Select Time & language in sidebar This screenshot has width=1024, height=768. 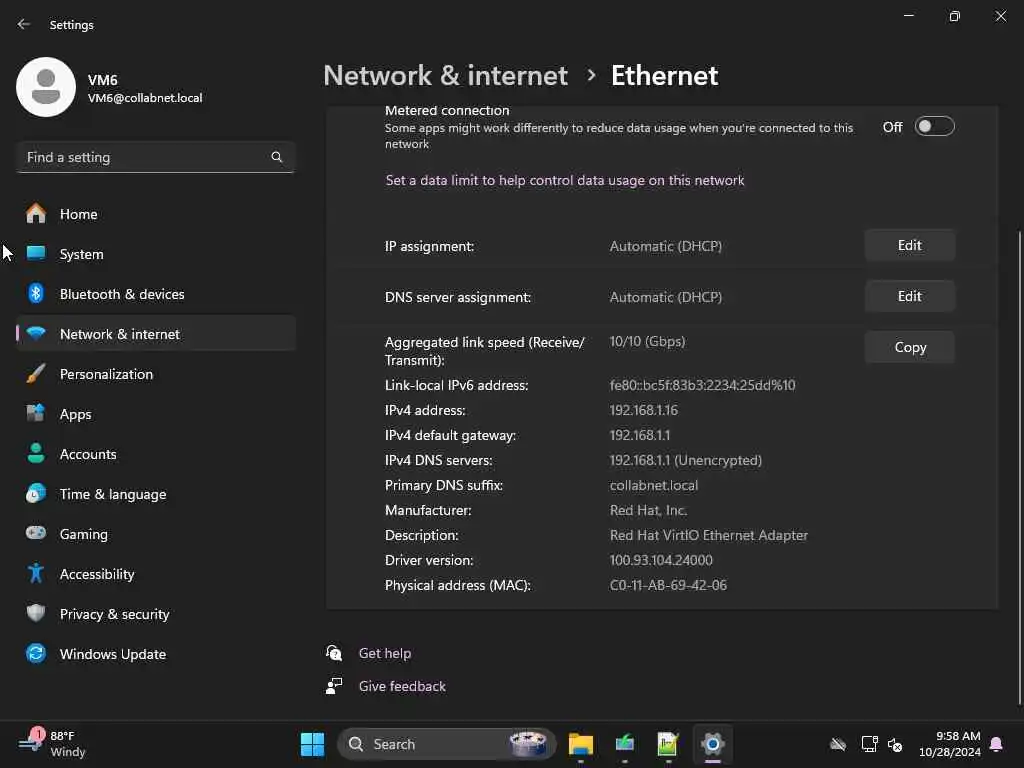coord(113,494)
